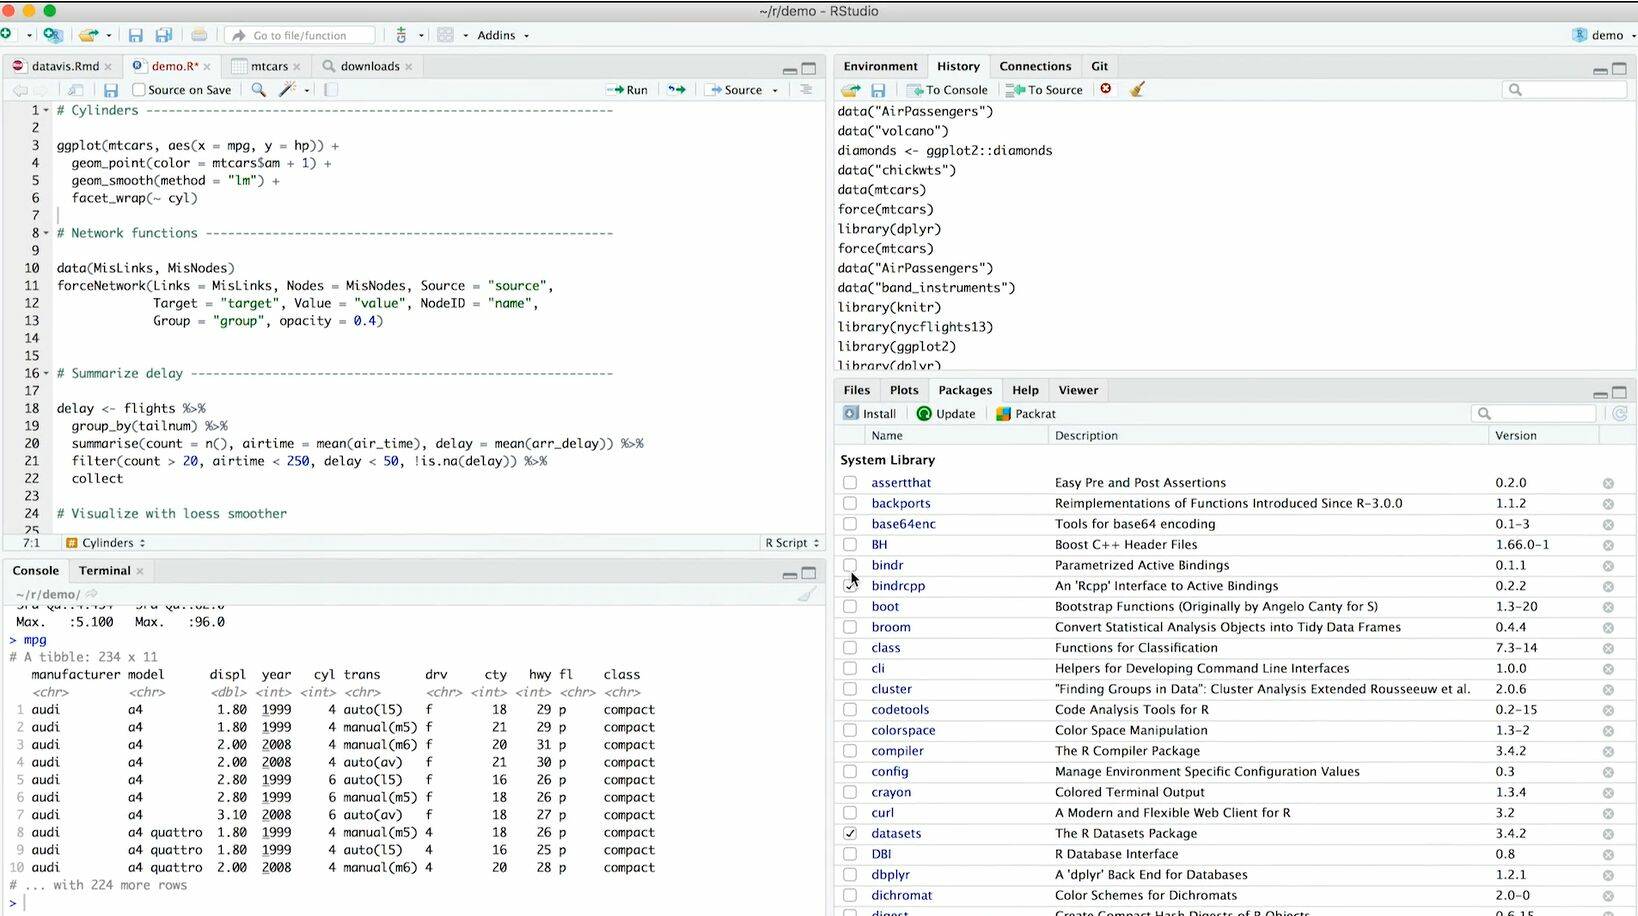
Task: Save current document from main toolbar
Action: click(x=136, y=35)
